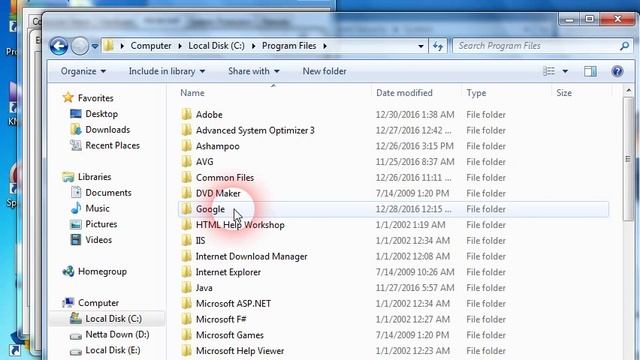Click the Adobe folder icon

point(187,114)
